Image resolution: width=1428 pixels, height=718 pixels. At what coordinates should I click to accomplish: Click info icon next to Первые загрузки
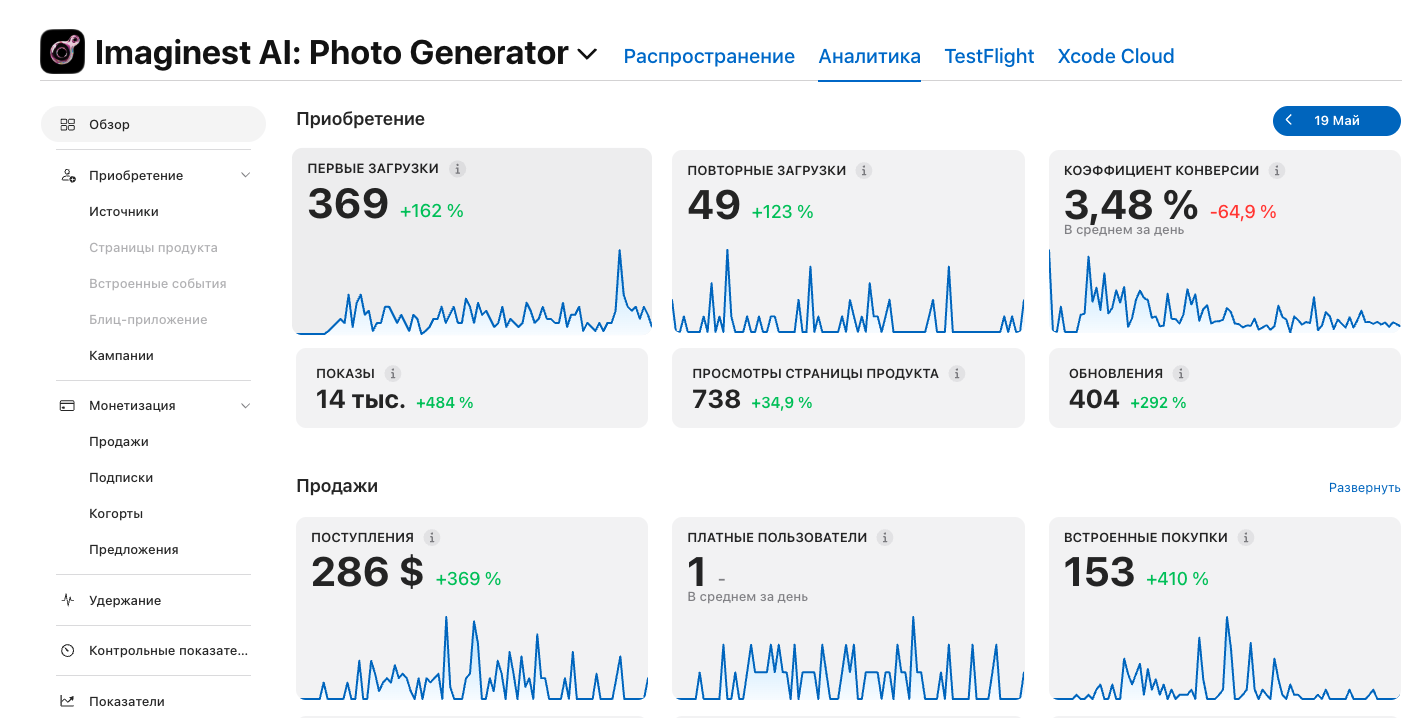point(458,170)
